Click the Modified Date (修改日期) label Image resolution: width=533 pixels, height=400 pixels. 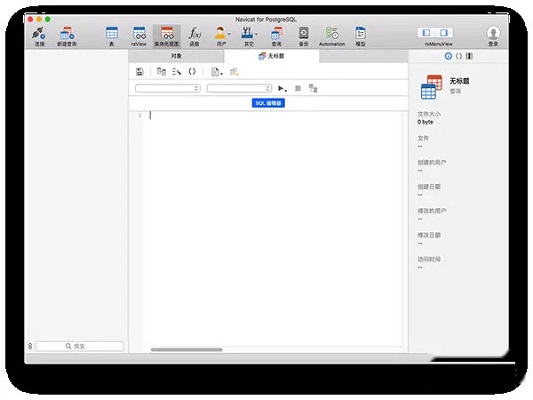click(x=429, y=235)
